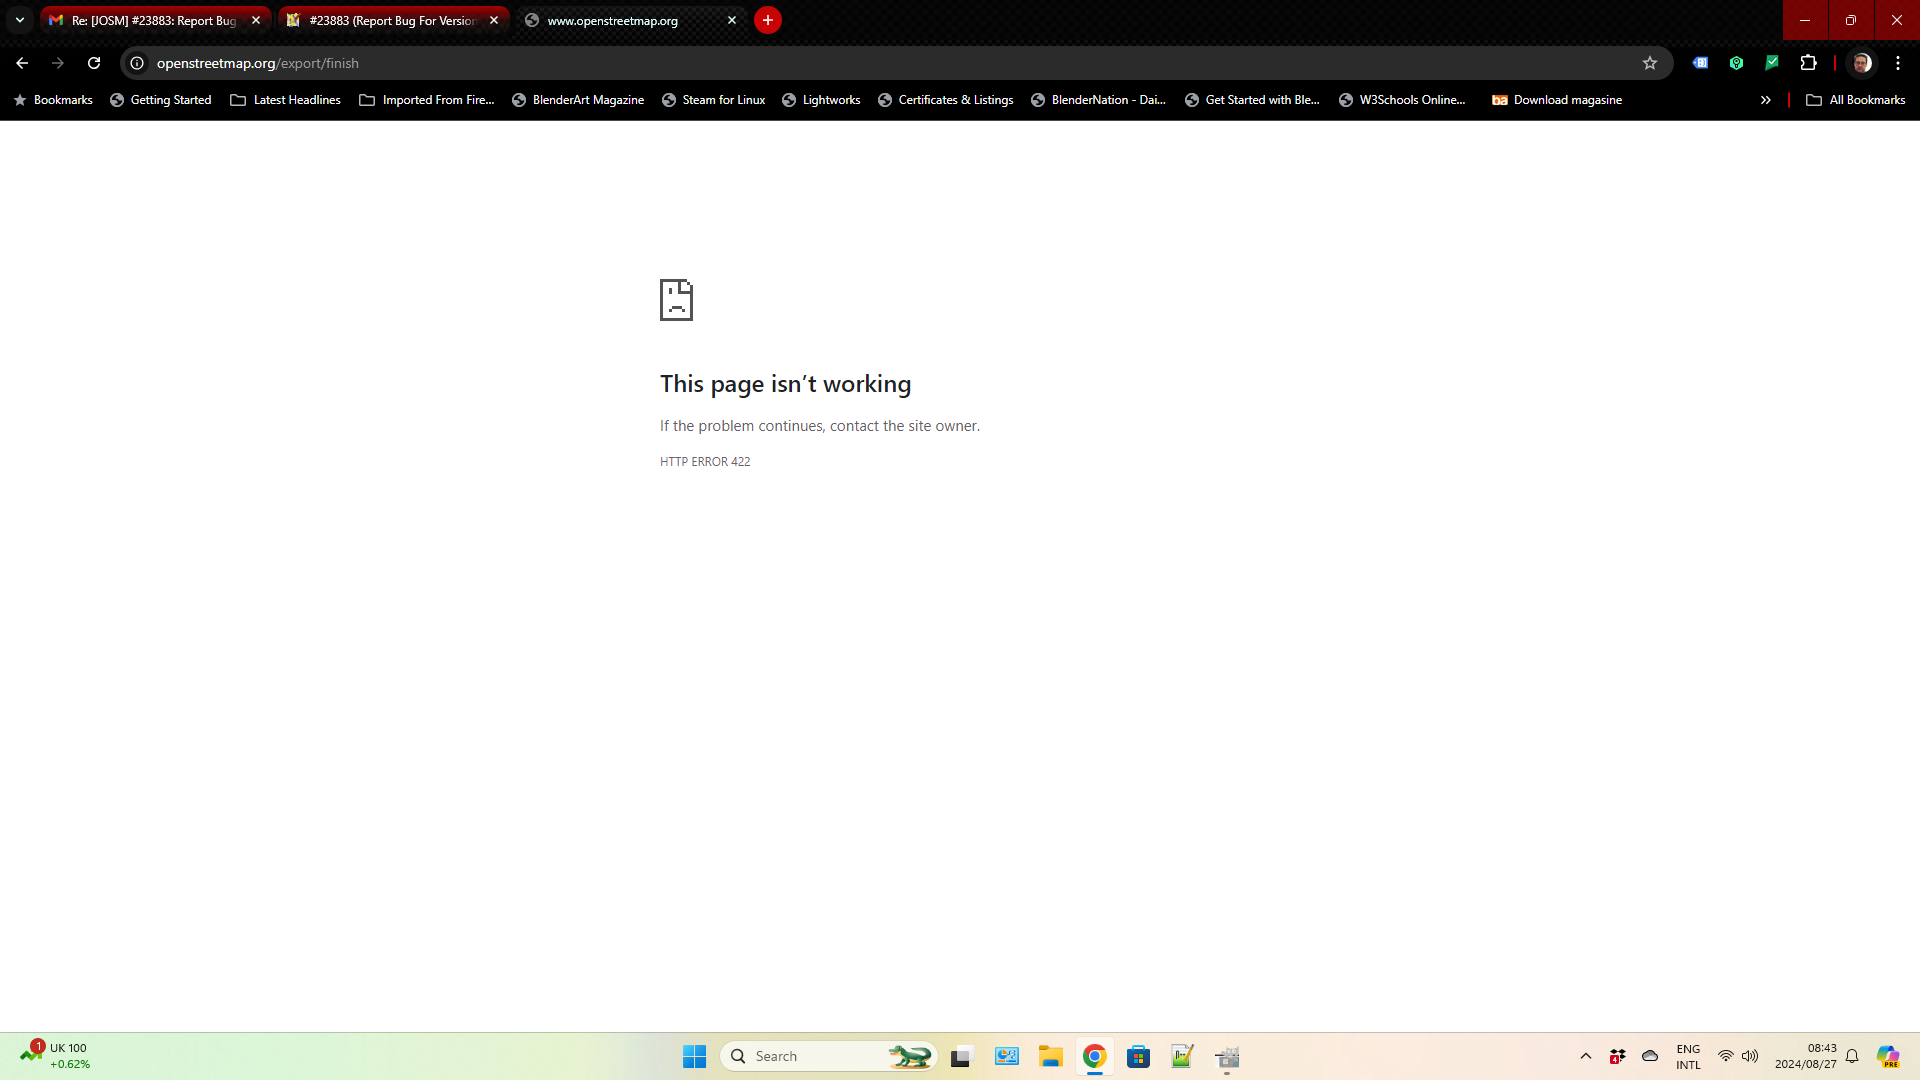Open Chrome three-dot menu

(x=1898, y=63)
